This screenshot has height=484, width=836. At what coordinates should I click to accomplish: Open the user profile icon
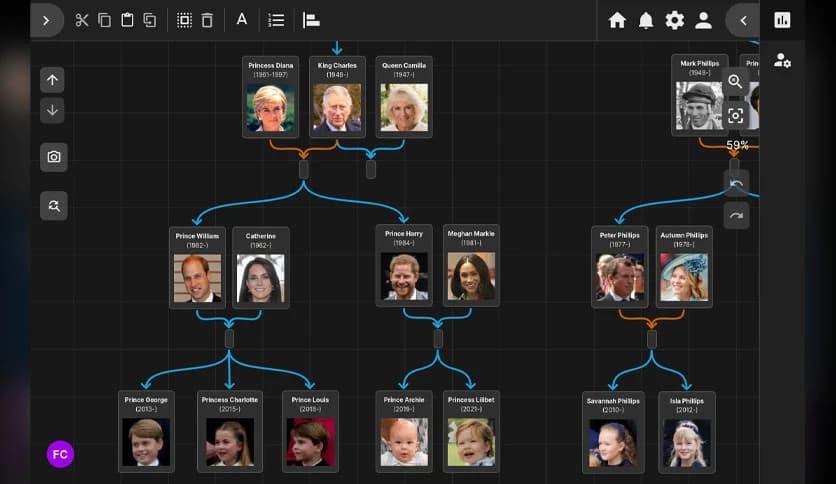click(704, 20)
